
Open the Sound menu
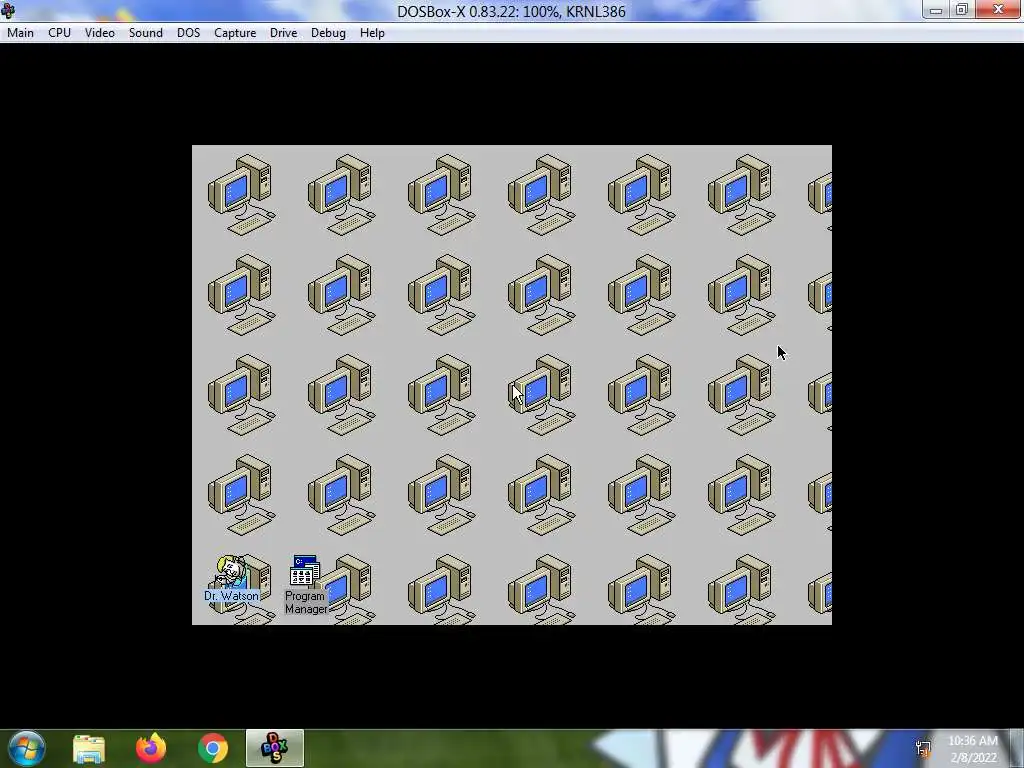(x=146, y=33)
